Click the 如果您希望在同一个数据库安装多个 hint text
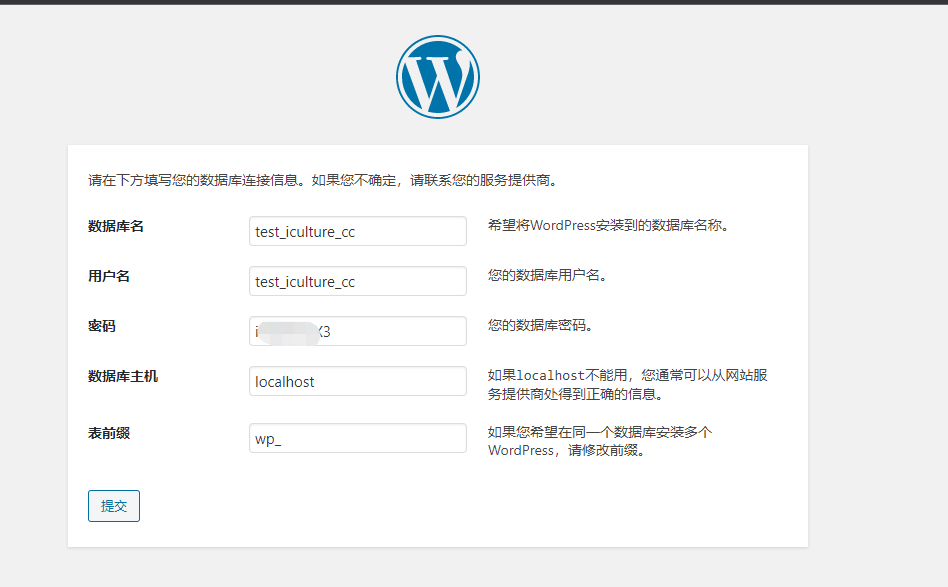948x587 pixels. tap(600, 441)
